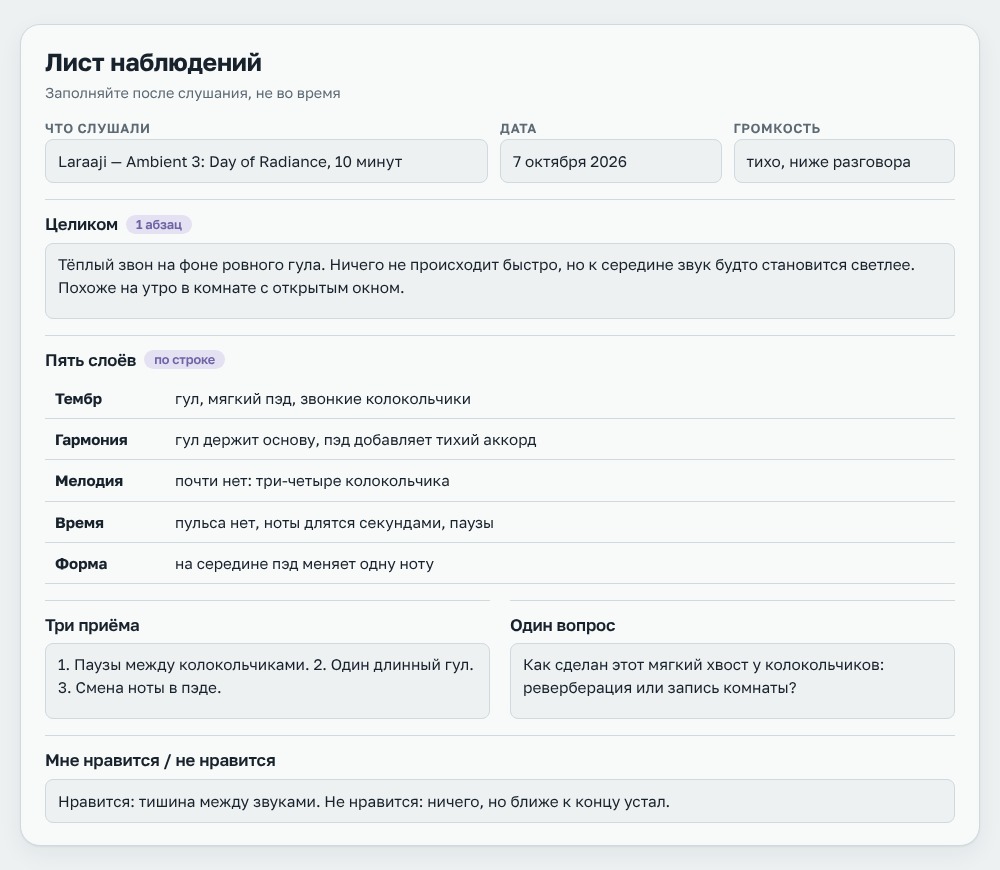Click the 'Мелодия' row label
Screen dimensions: 1000x870
(x=89, y=481)
